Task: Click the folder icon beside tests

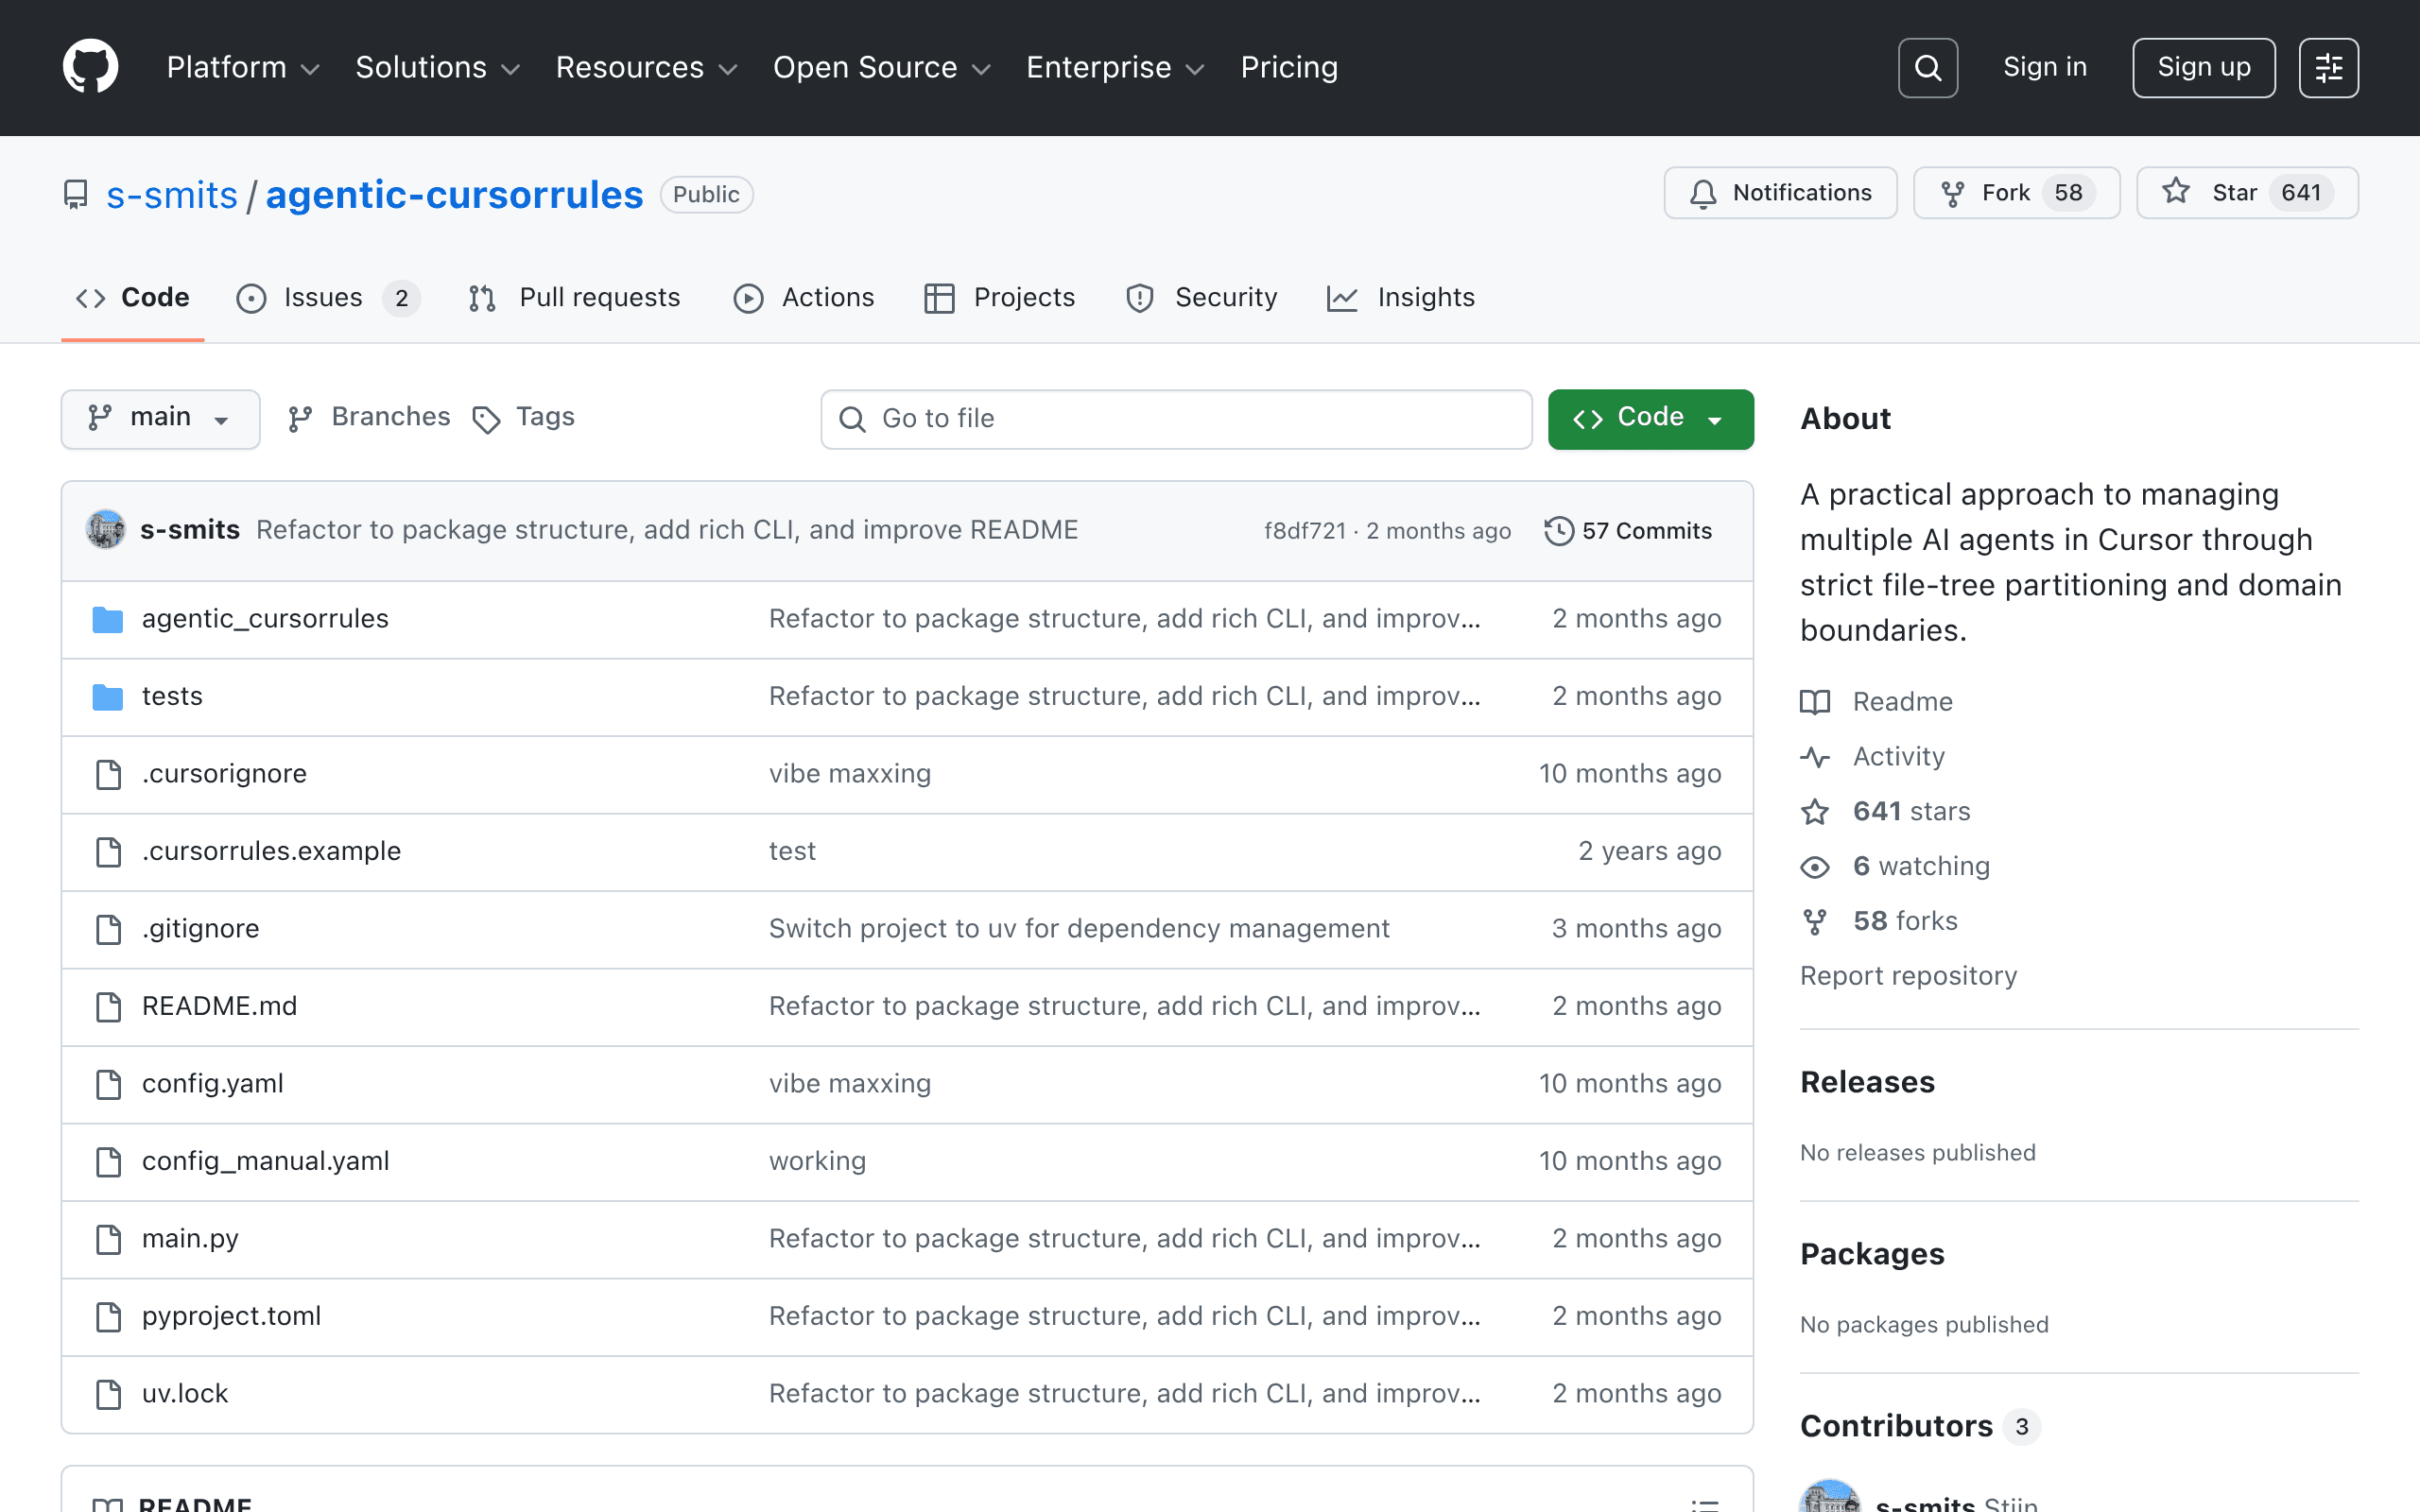Action: click(x=108, y=696)
